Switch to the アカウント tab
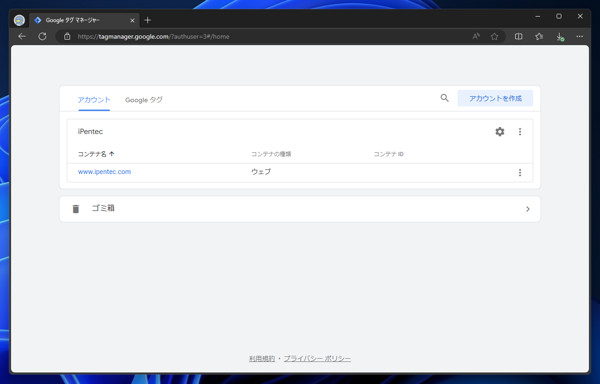The height and width of the screenshot is (384, 600). pos(94,100)
